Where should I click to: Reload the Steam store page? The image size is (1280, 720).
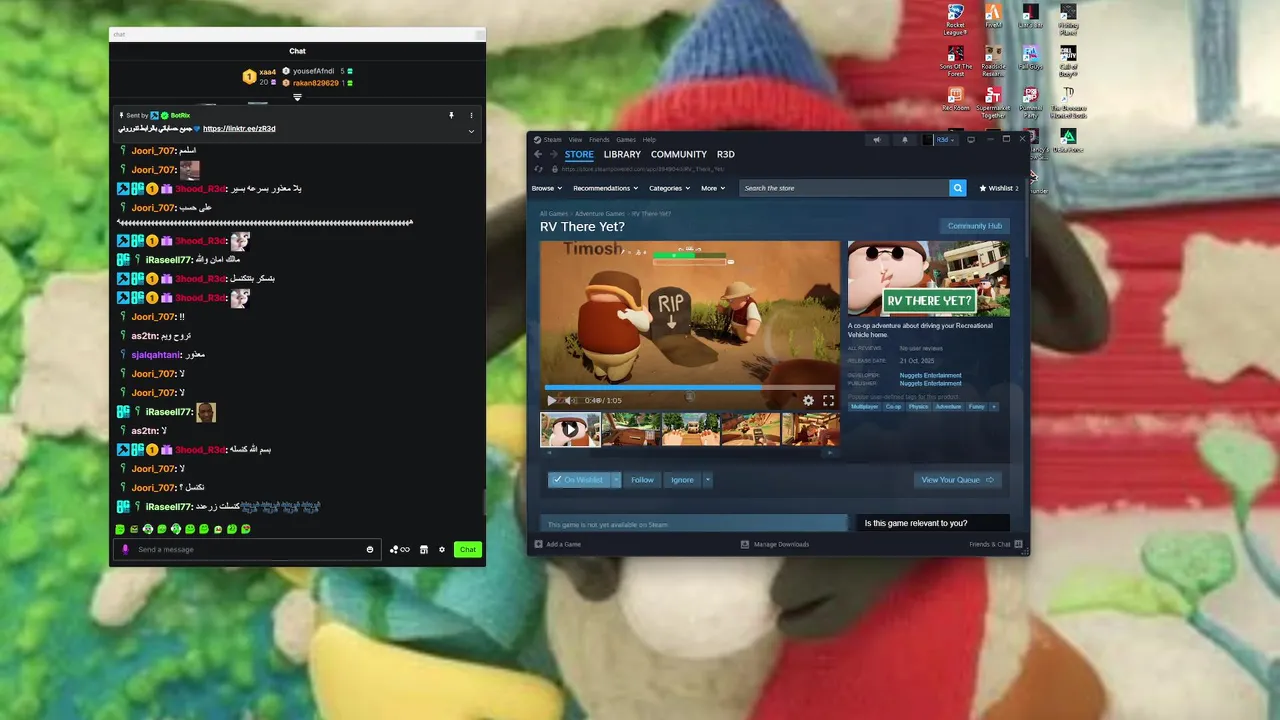pyautogui.click(x=538, y=169)
